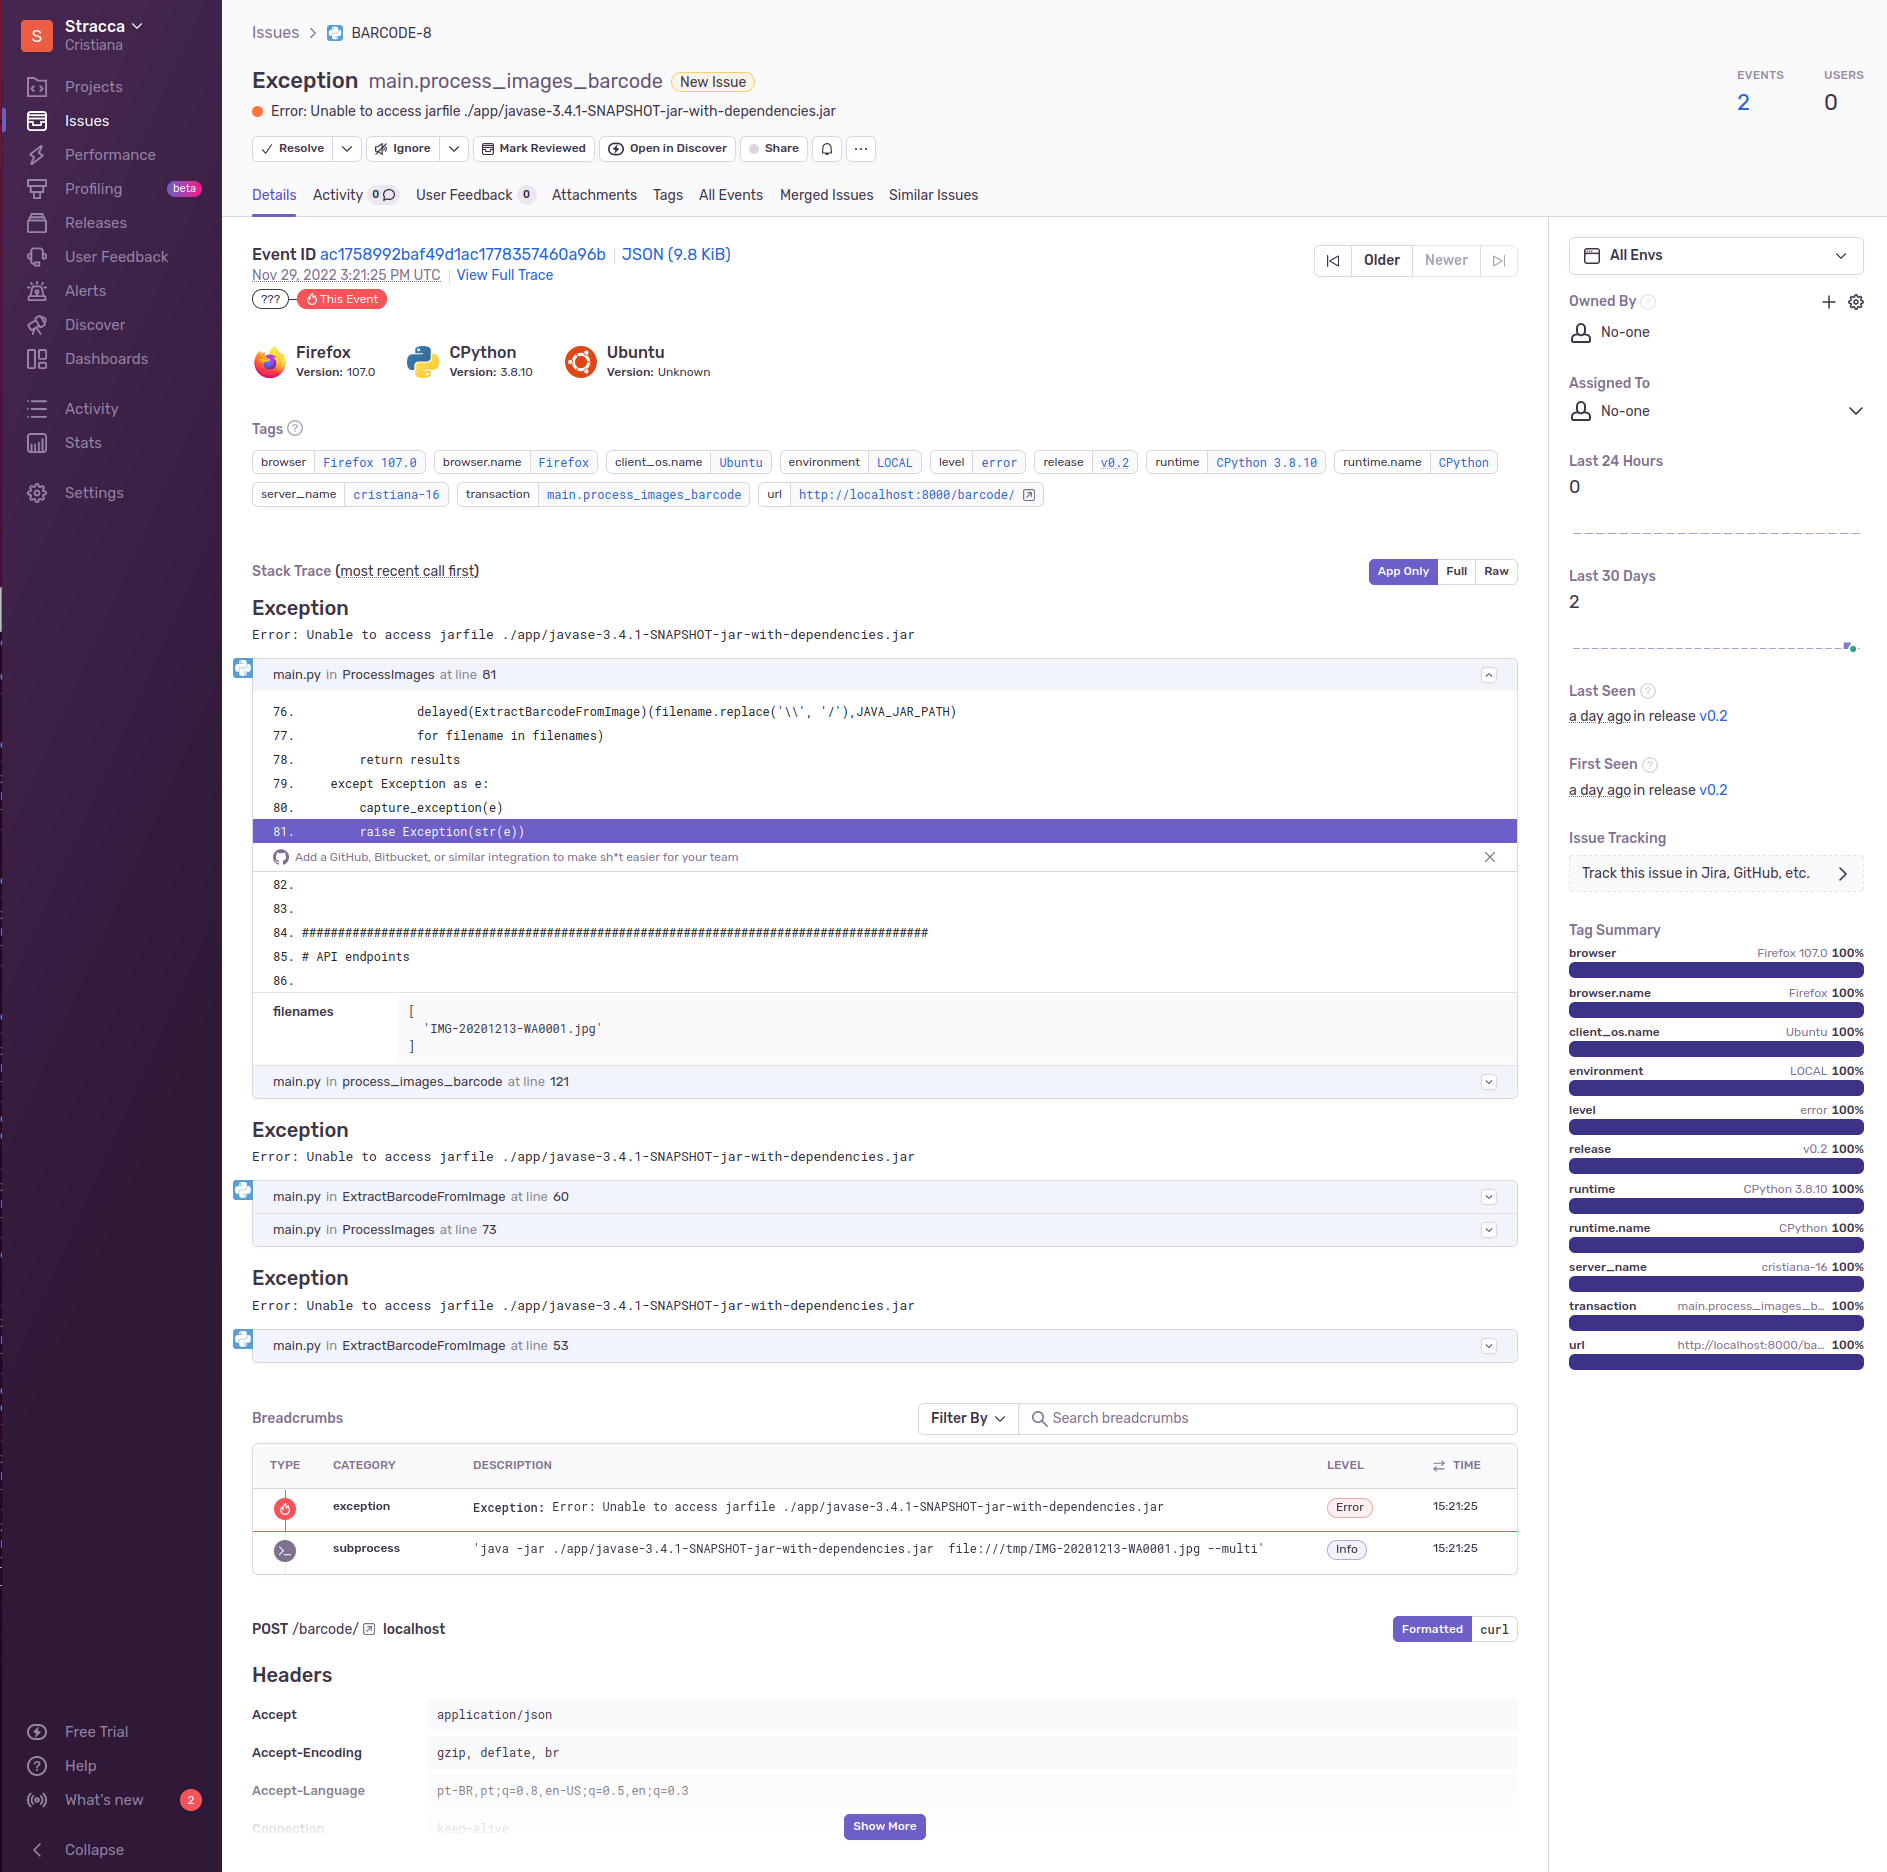Open the localhost barcode url external link icon
1887x1872 pixels.
click(x=1029, y=495)
